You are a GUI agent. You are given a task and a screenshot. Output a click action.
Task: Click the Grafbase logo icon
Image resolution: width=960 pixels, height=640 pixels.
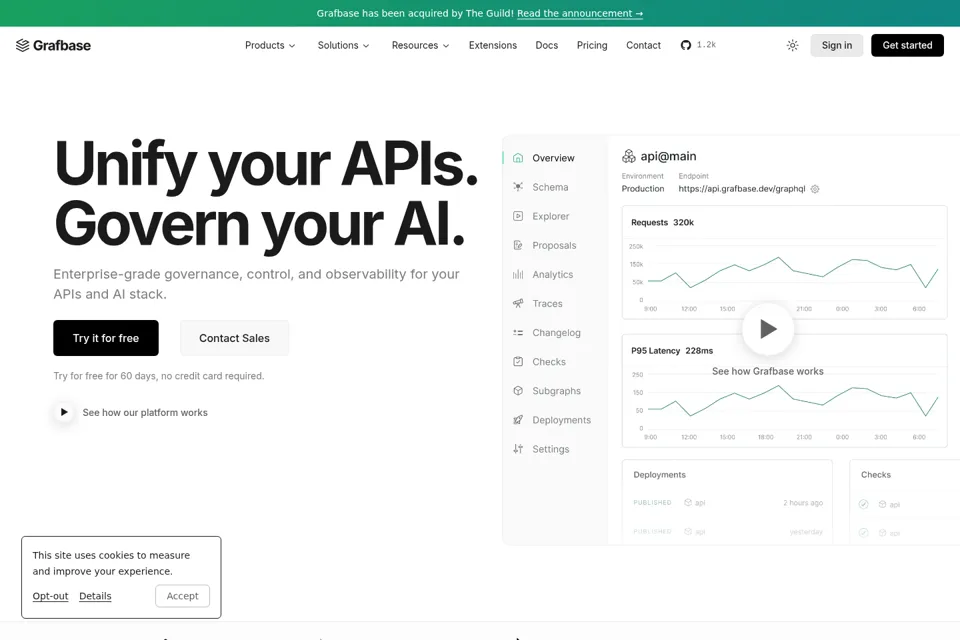coord(23,45)
